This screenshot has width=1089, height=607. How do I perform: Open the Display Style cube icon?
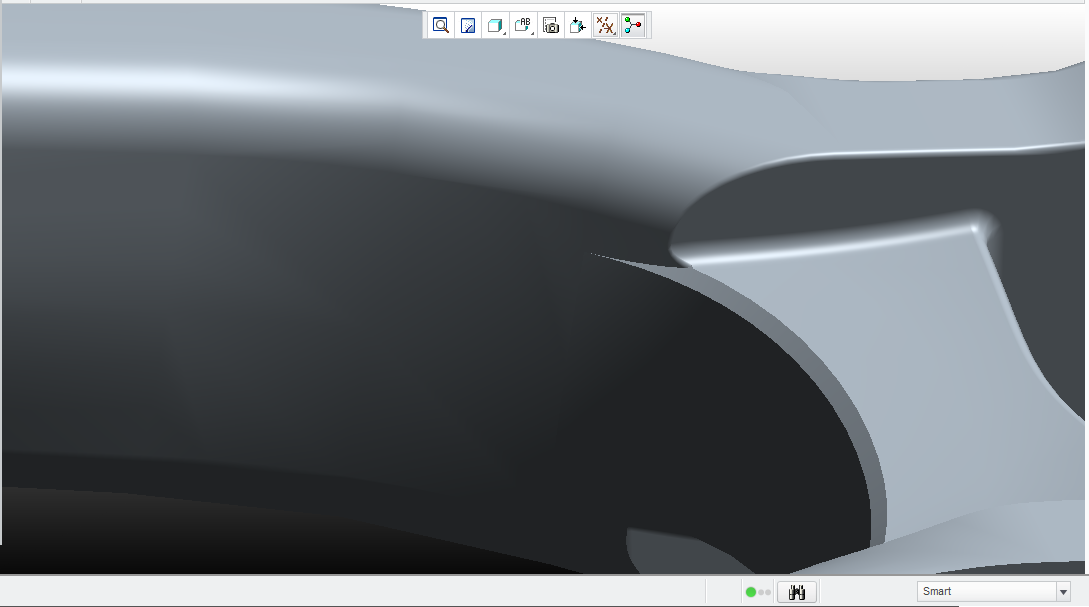tap(495, 26)
